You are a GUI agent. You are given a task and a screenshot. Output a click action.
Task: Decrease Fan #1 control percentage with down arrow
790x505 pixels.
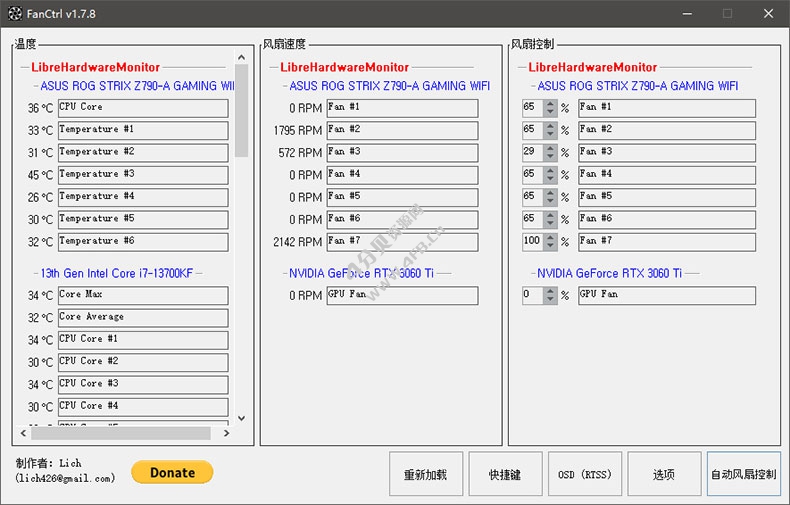pyautogui.click(x=550, y=112)
